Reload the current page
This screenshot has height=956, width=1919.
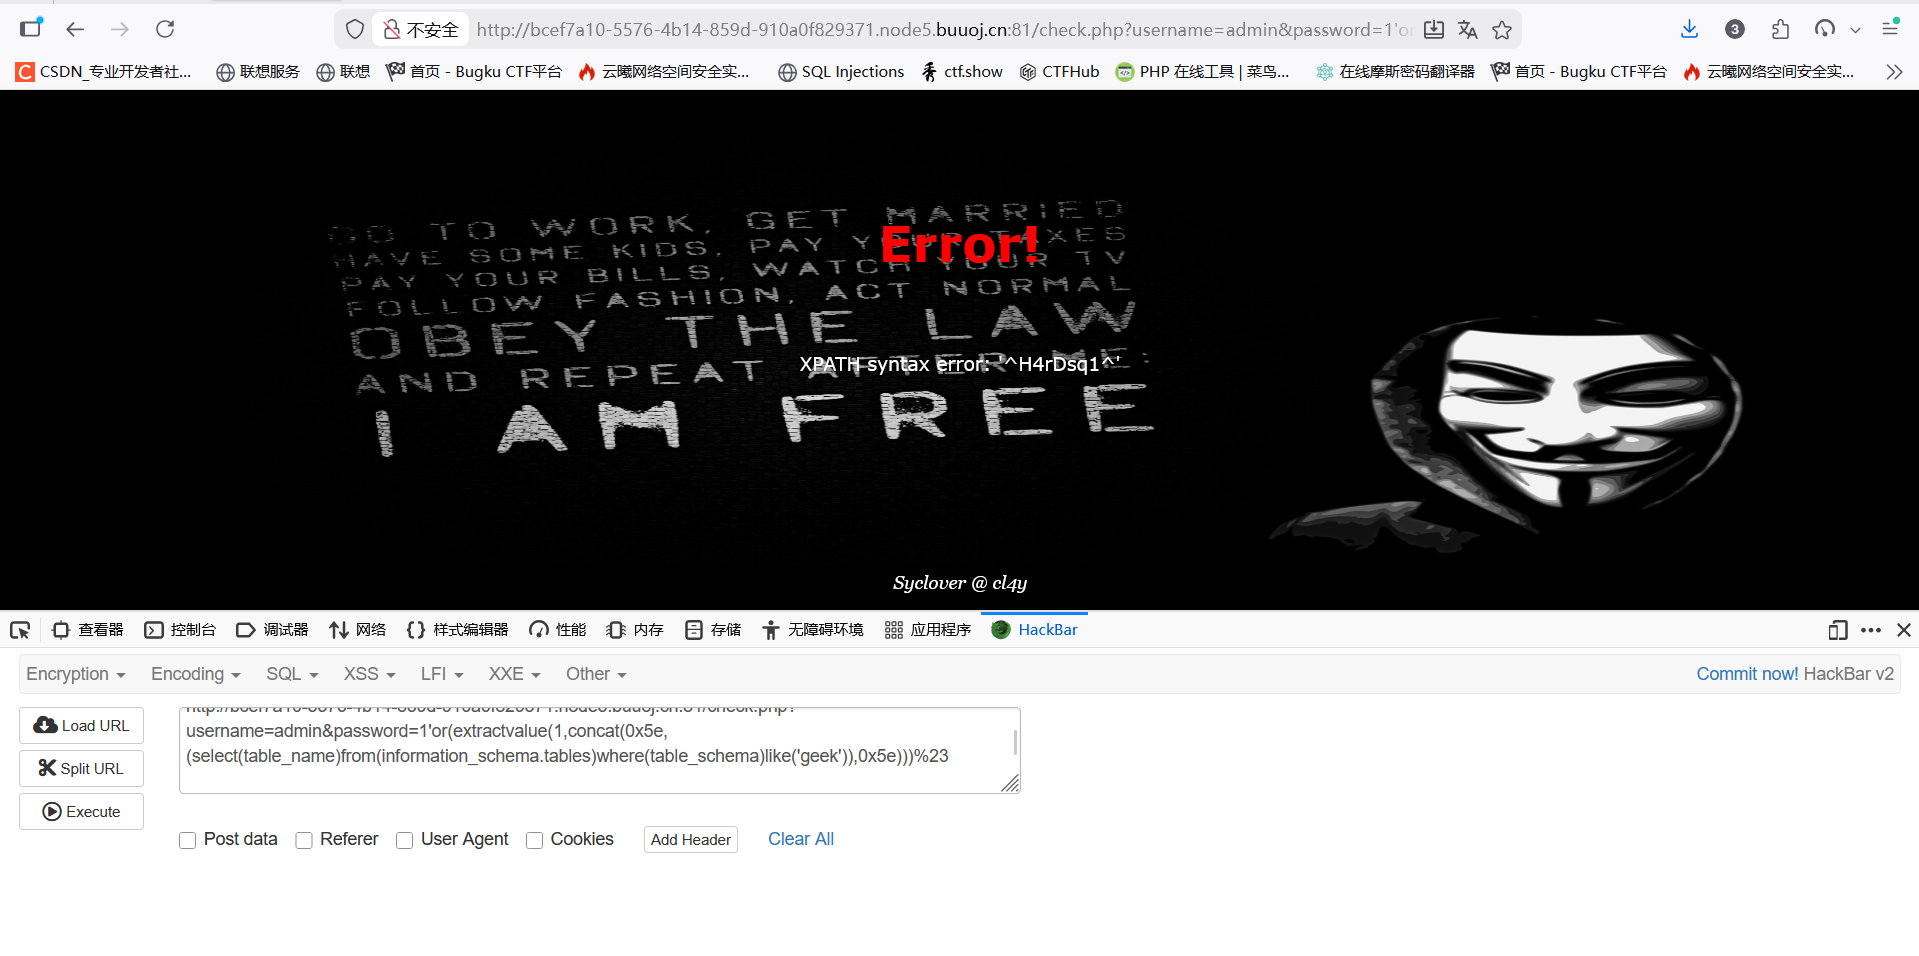tap(165, 29)
